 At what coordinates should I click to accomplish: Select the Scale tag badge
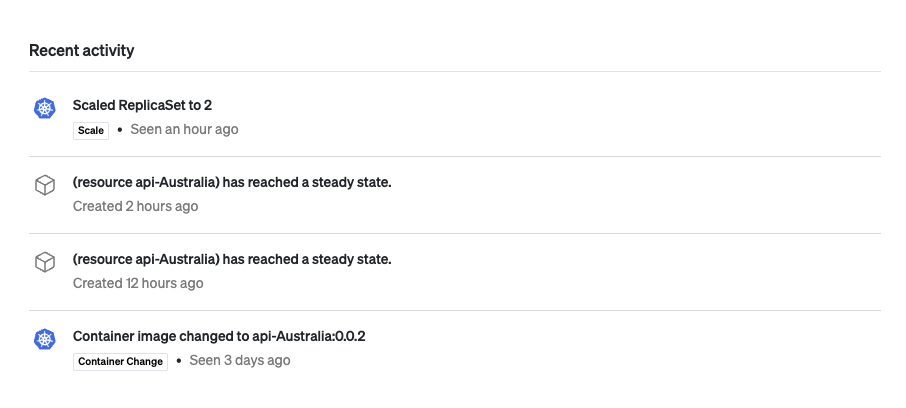click(91, 130)
